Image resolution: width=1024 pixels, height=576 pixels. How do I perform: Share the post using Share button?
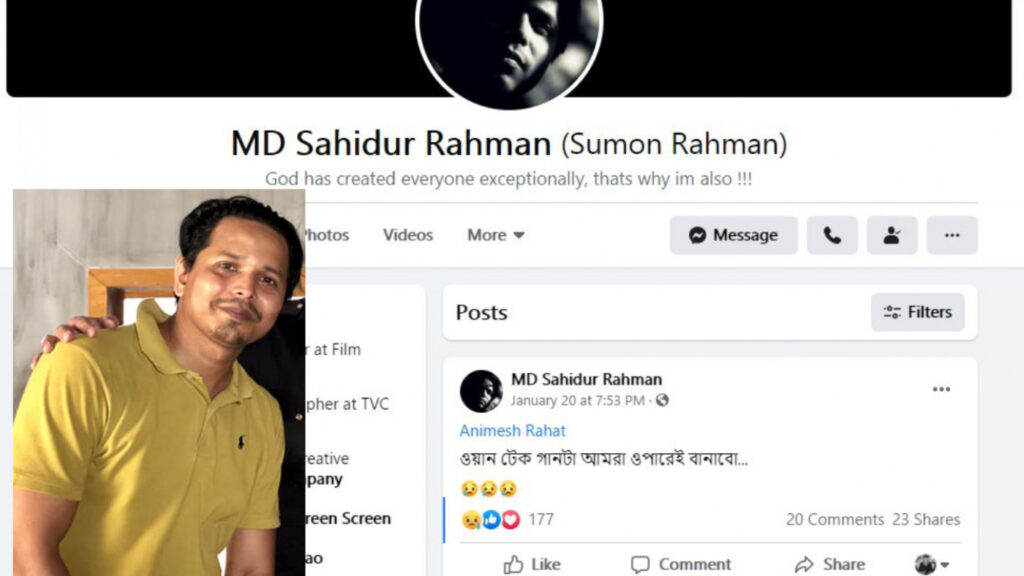tap(830, 564)
